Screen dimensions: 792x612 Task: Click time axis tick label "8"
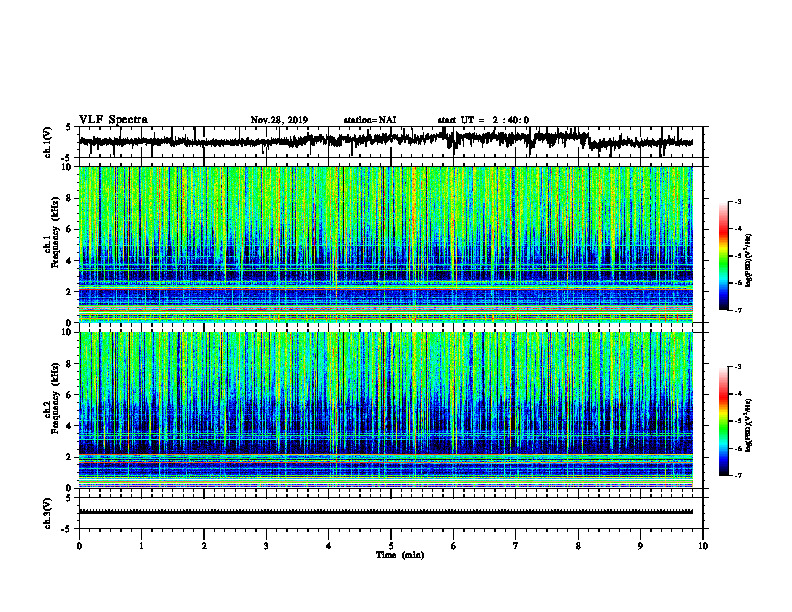click(x=578, y=546)
